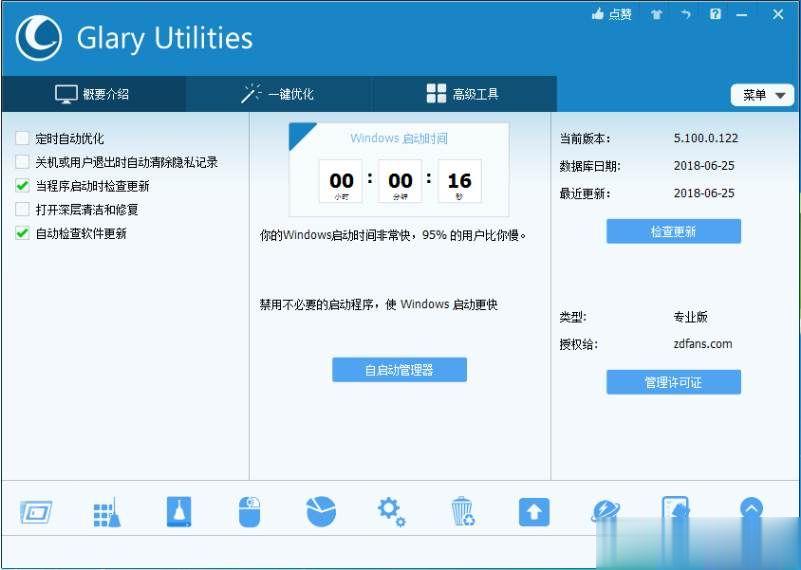Click the 管理许可证 button
This screenshot has width=801, height=570.
pyautogui.click(x=673, y=382)
